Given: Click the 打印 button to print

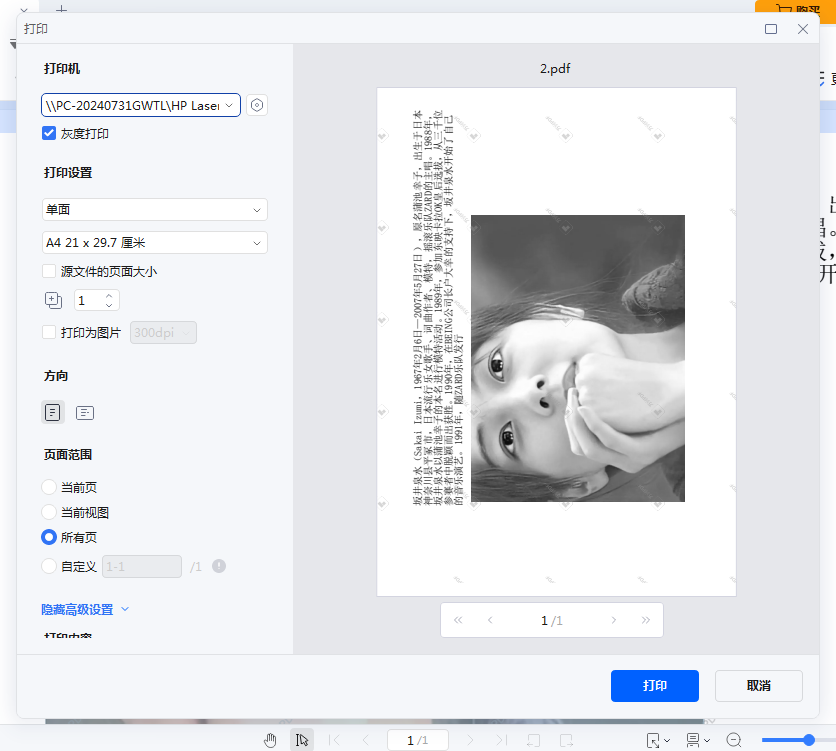Looking at the screenshot, I should click(x=655, y=686).
